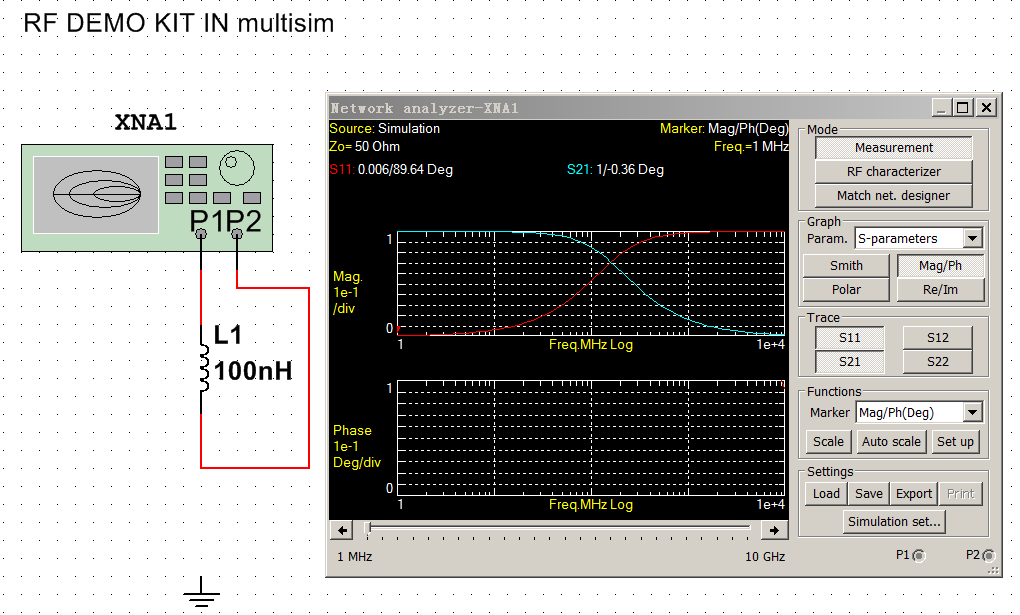Maximize the Network analyzer window

point(963,107)
